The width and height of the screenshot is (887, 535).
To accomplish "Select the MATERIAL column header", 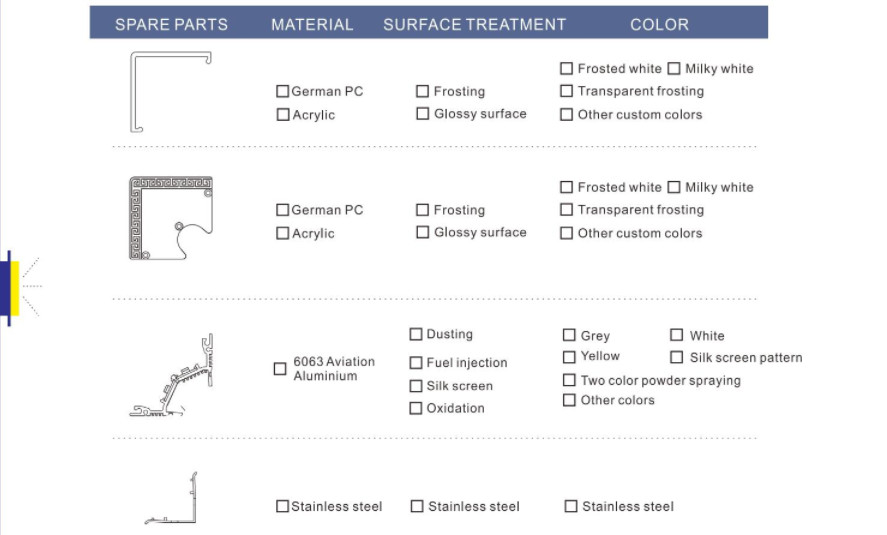I will (312, 24).
